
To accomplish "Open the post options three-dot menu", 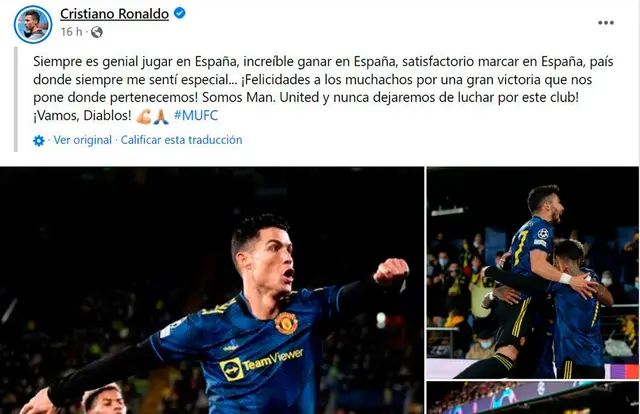I will pyautogui.click(x=606, y=23).
